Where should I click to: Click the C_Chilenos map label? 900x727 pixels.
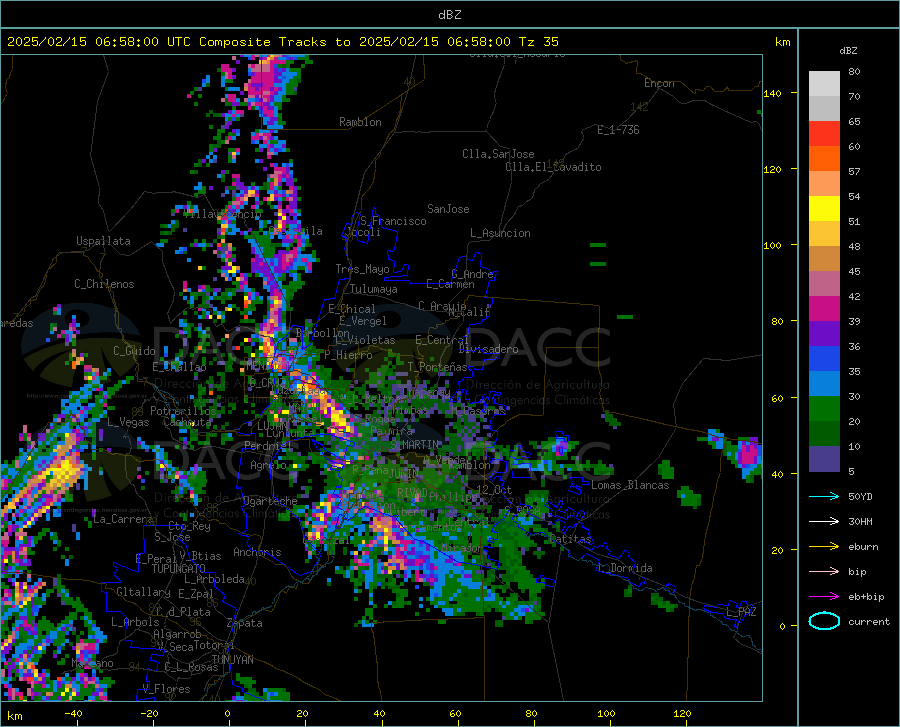(x=104, y=284)
